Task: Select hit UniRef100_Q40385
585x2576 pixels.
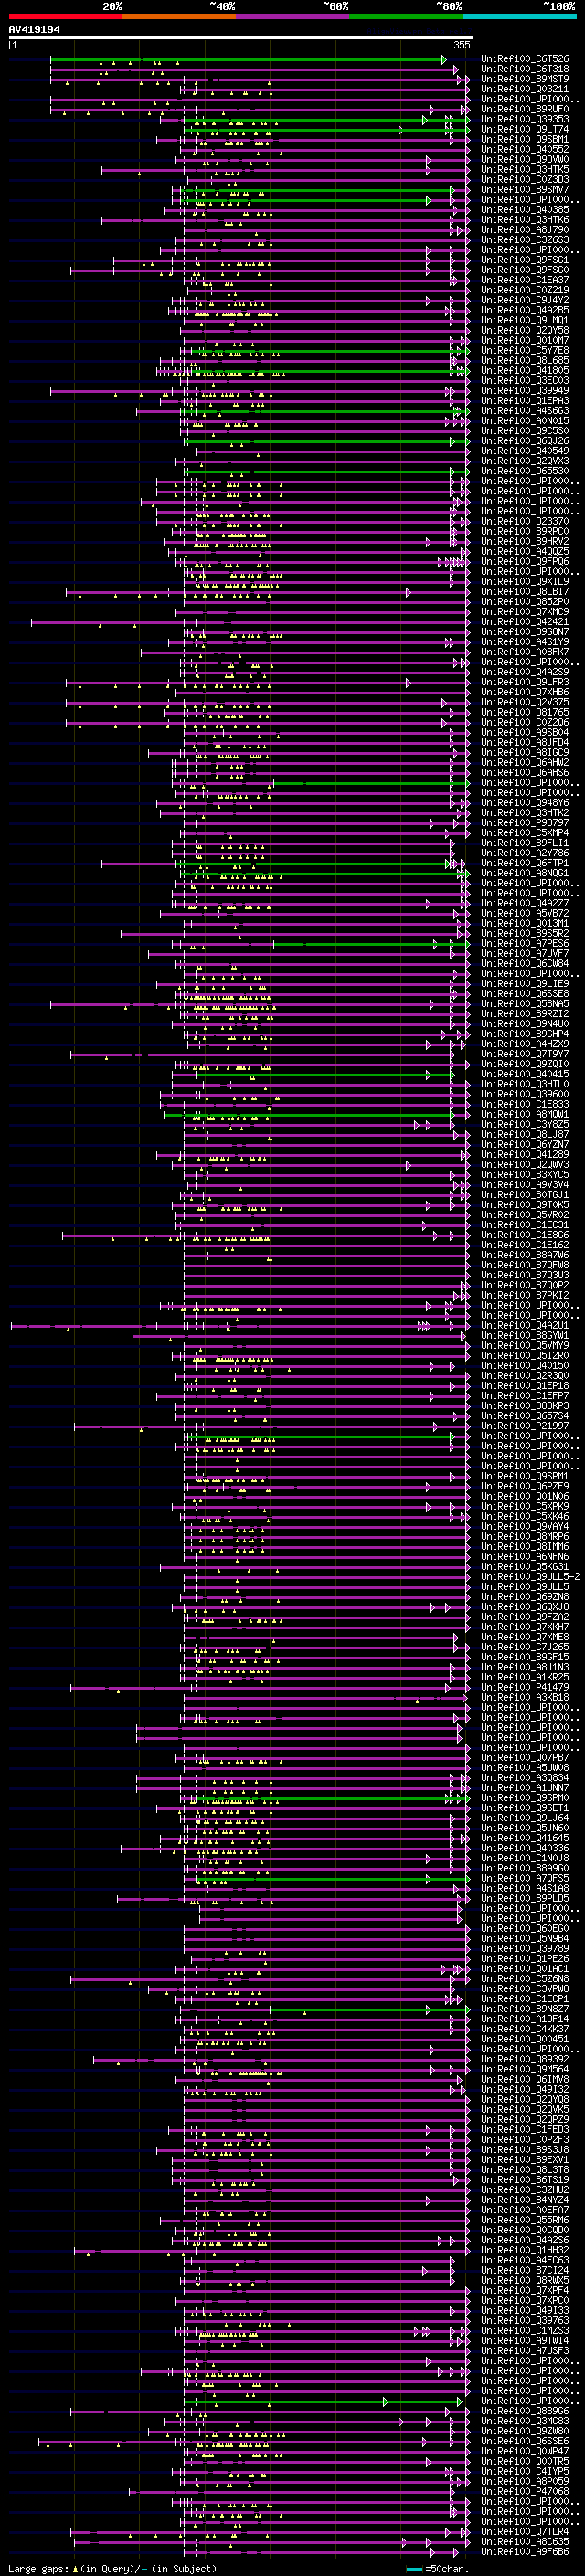Action: [x=525, y=210]
